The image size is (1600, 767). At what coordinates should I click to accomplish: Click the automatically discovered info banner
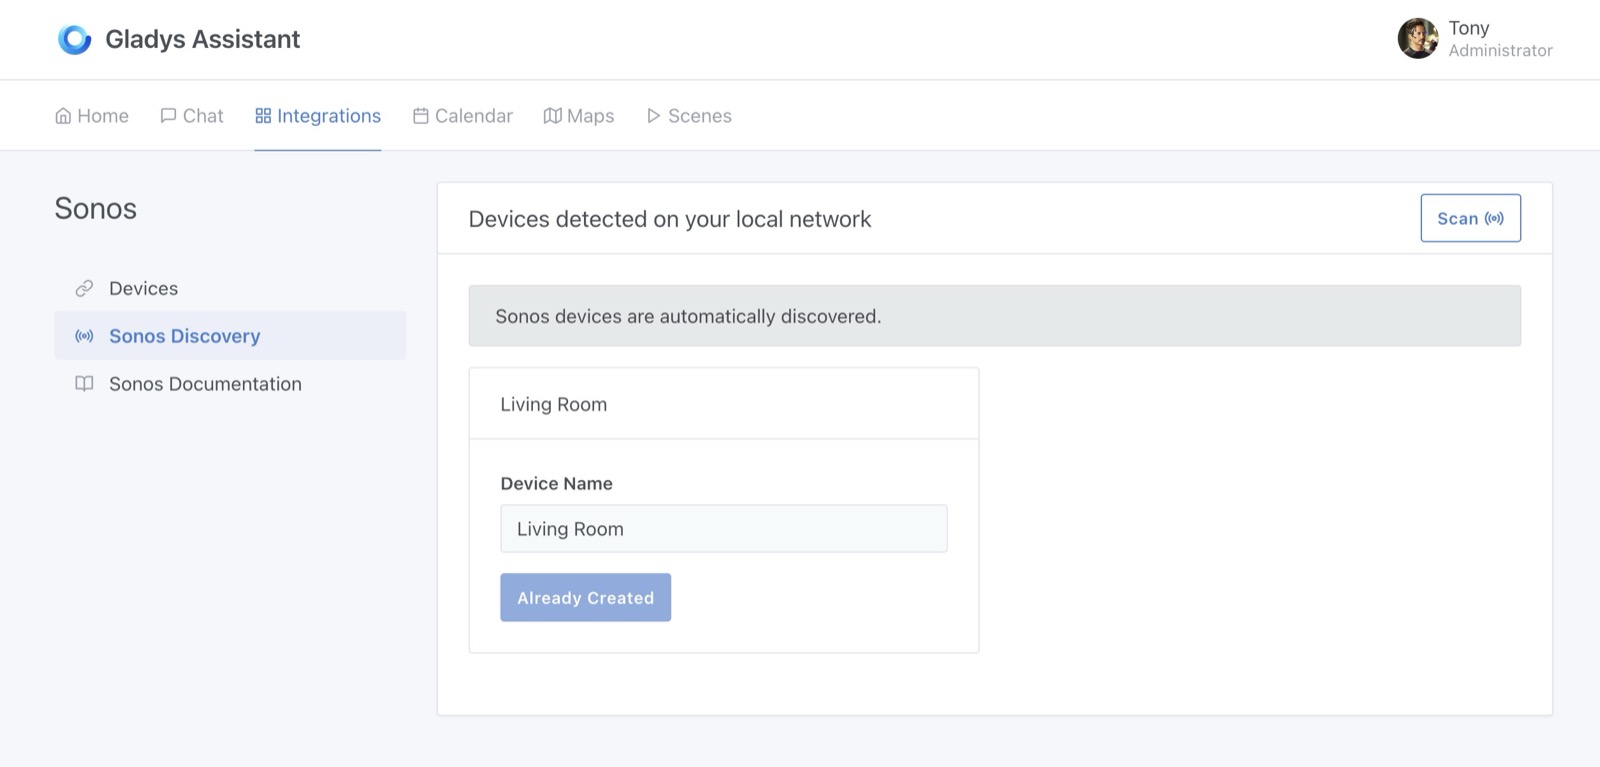click(994, 316)
